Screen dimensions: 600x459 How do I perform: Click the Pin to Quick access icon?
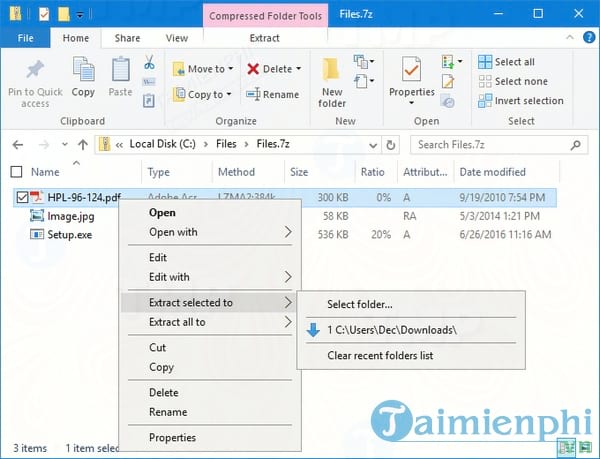pos(35,71)
